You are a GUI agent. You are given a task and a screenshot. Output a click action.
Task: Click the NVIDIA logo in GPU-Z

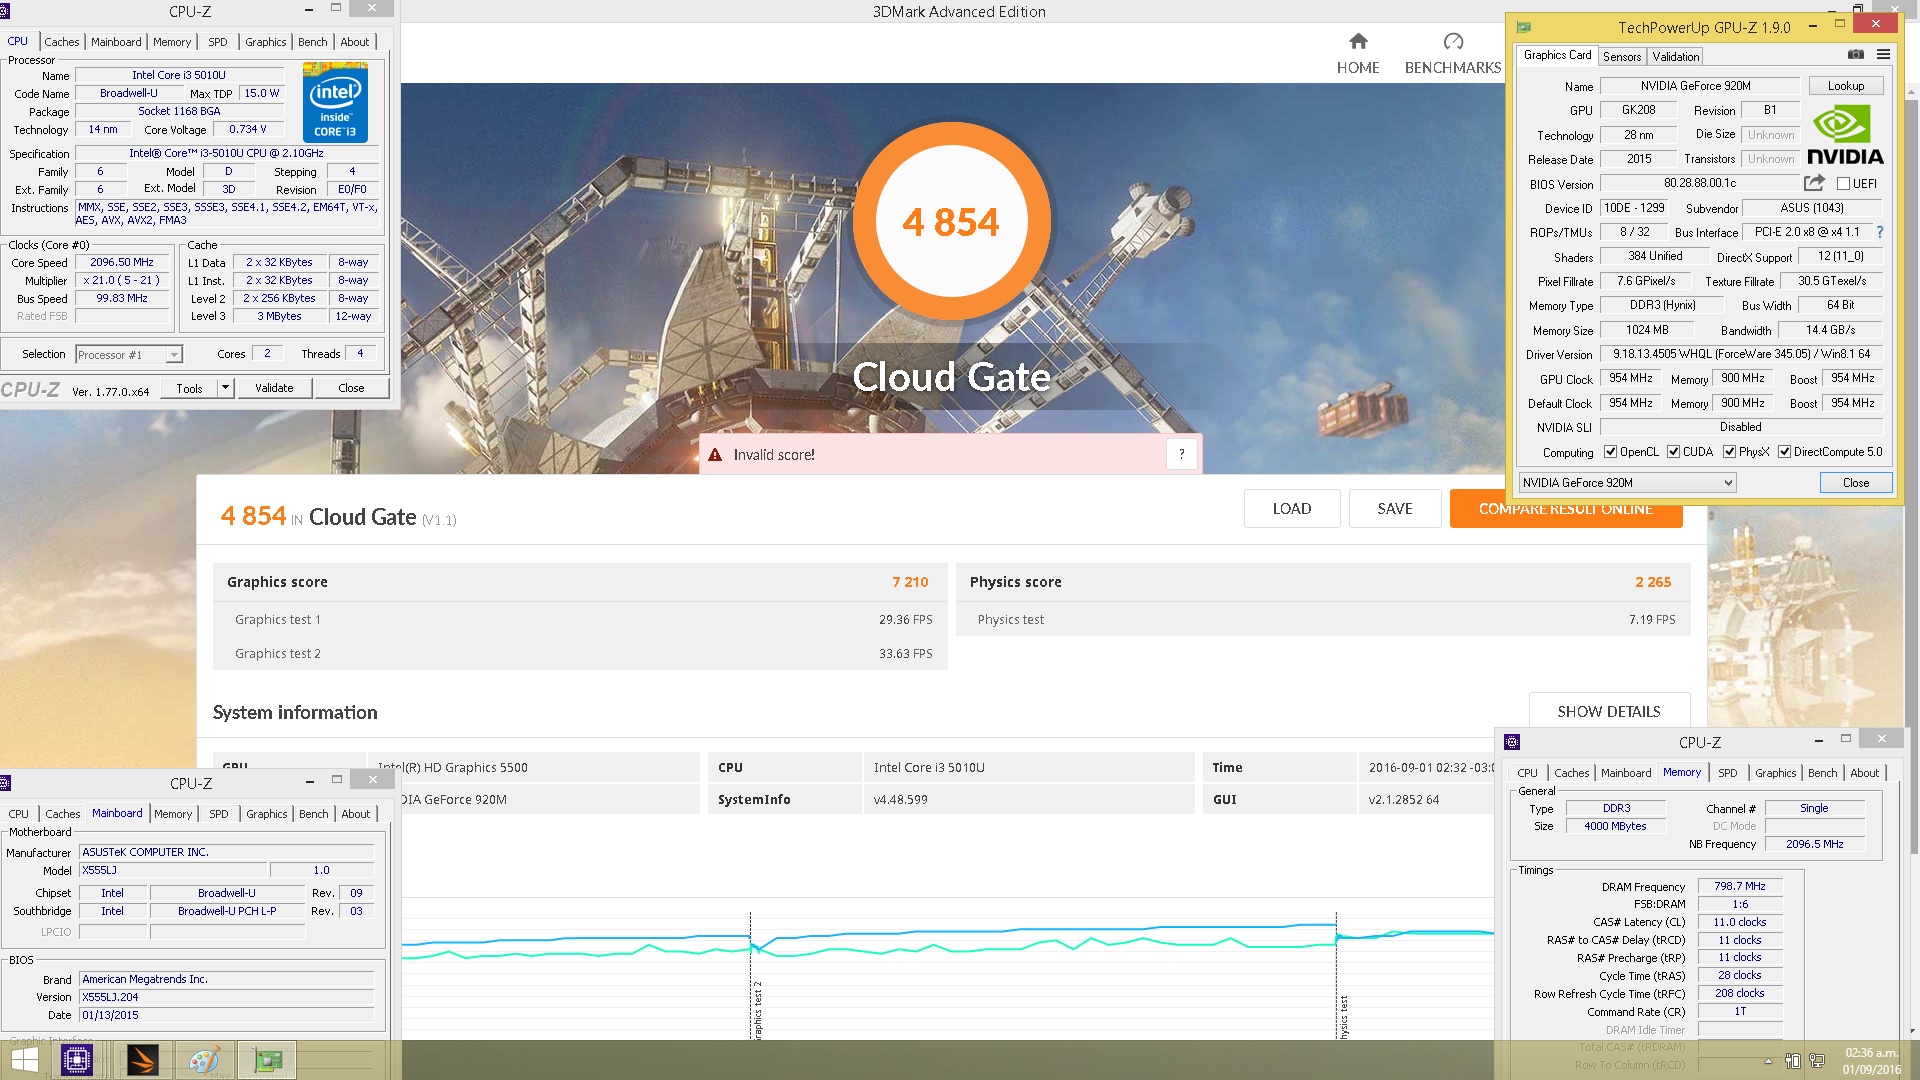pyautogui.click(x=1845, y=136)
